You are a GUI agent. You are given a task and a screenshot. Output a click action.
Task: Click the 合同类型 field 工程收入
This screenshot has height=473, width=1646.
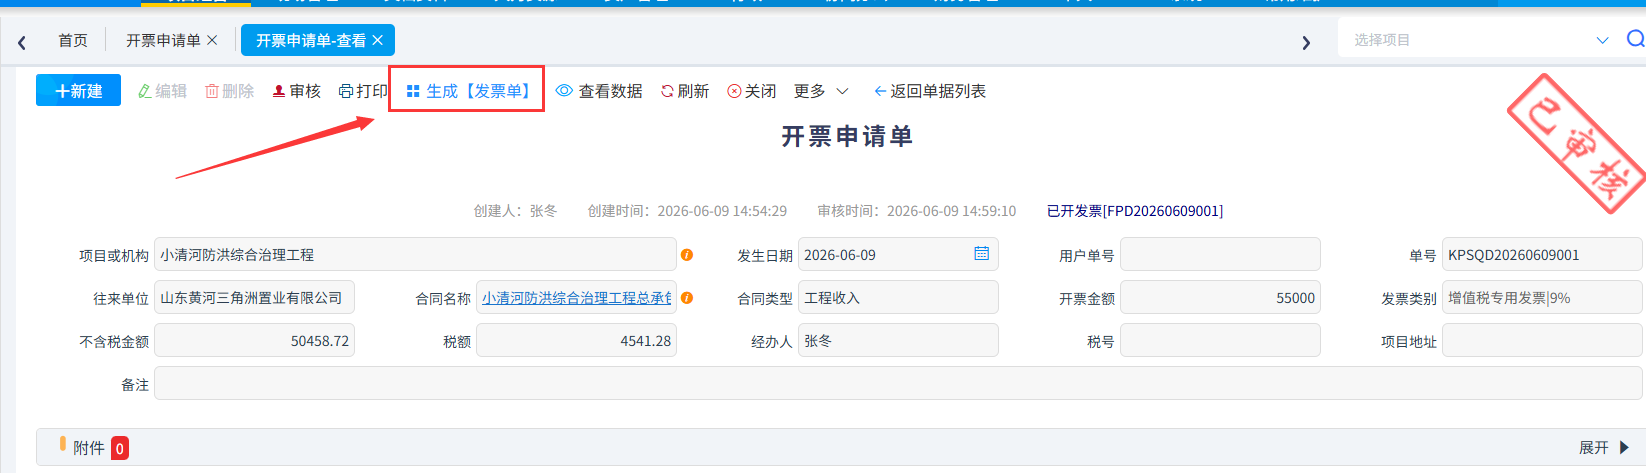click(x=898, y=298)
